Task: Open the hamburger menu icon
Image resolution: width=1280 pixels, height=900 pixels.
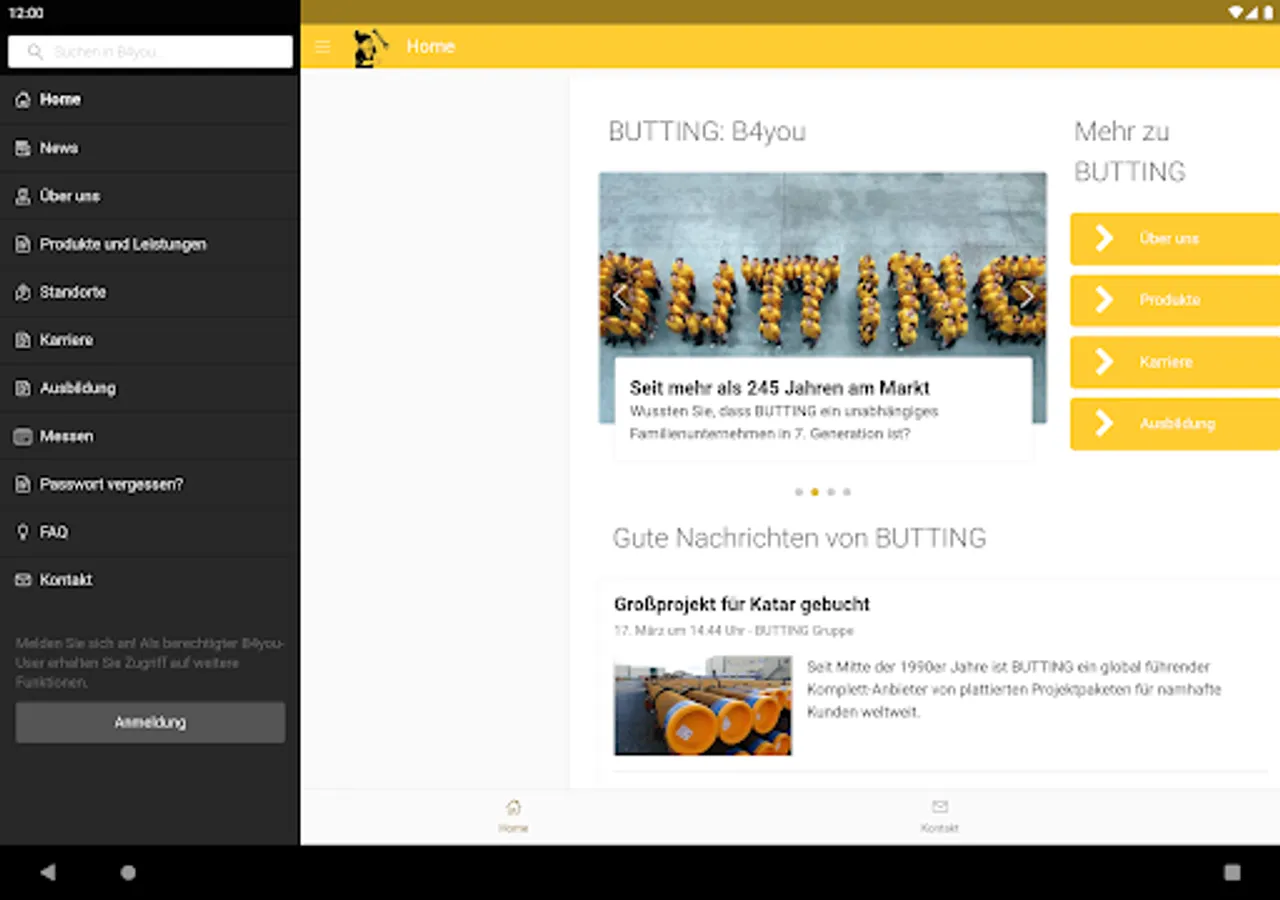Action: 322,47
